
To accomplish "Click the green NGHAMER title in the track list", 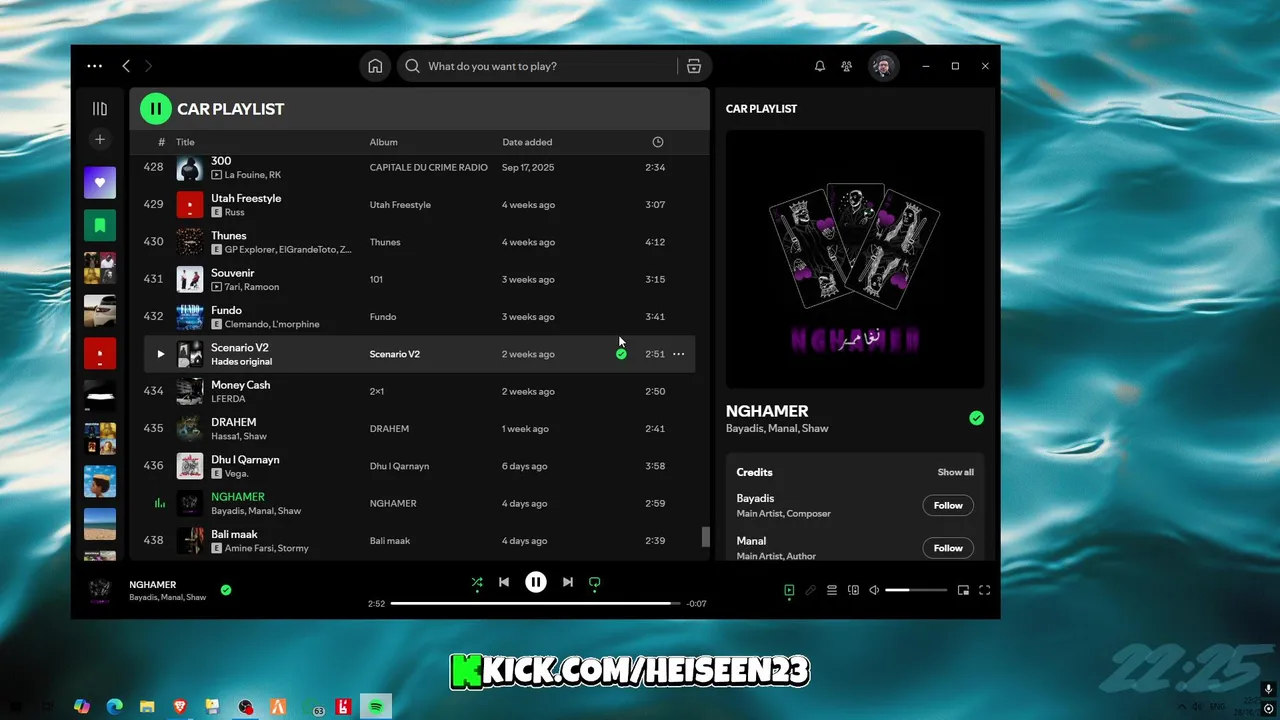I will [x=238, y=497].
